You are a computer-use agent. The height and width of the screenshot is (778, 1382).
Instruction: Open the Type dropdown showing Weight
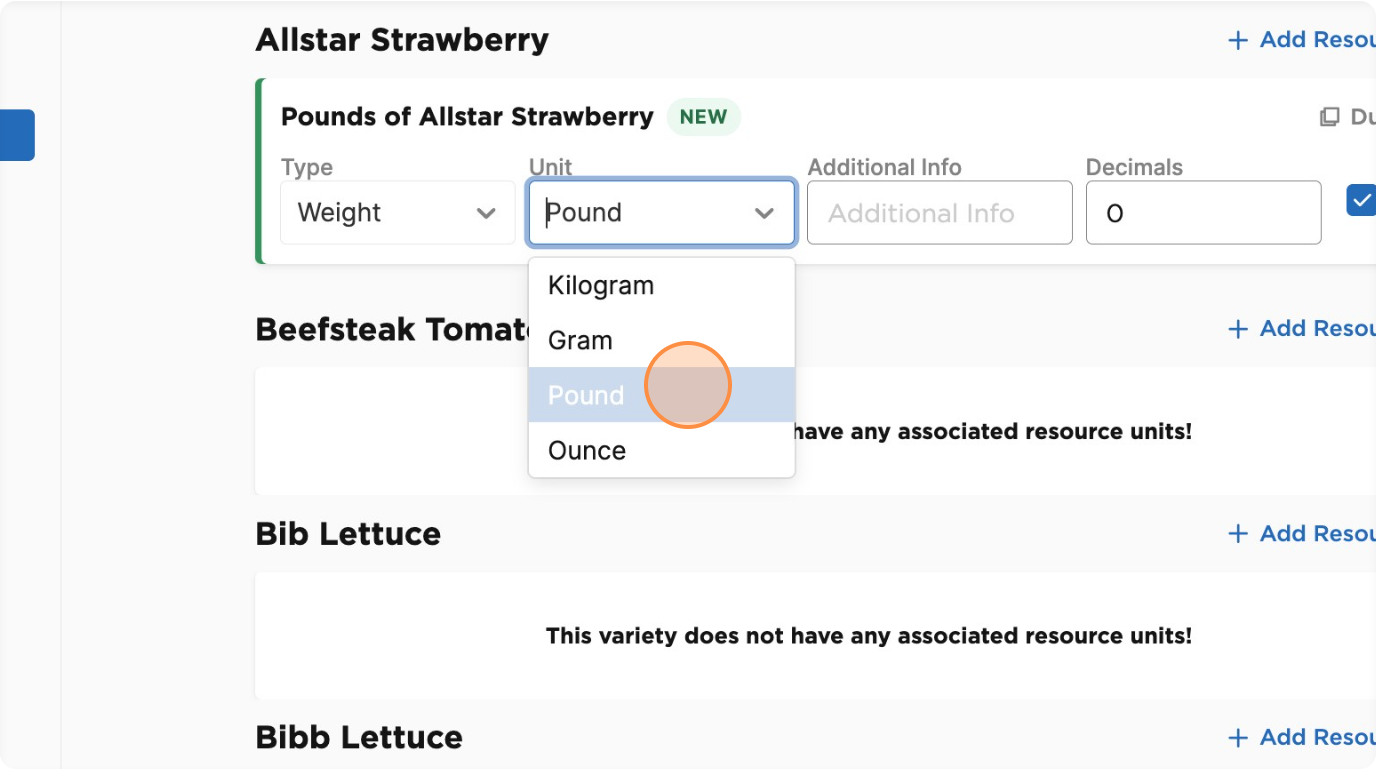[397, 212]
